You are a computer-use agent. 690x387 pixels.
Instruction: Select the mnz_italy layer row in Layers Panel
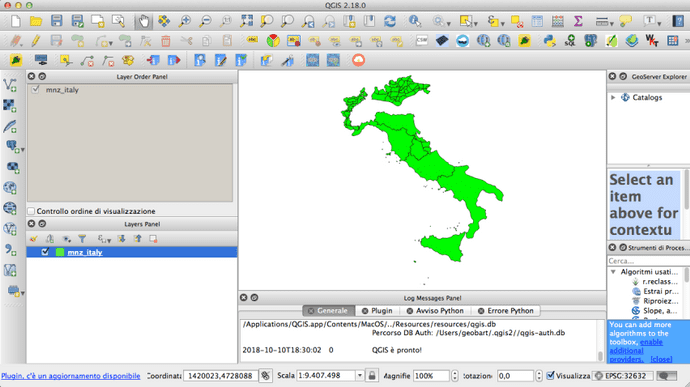tap(132, 252)
